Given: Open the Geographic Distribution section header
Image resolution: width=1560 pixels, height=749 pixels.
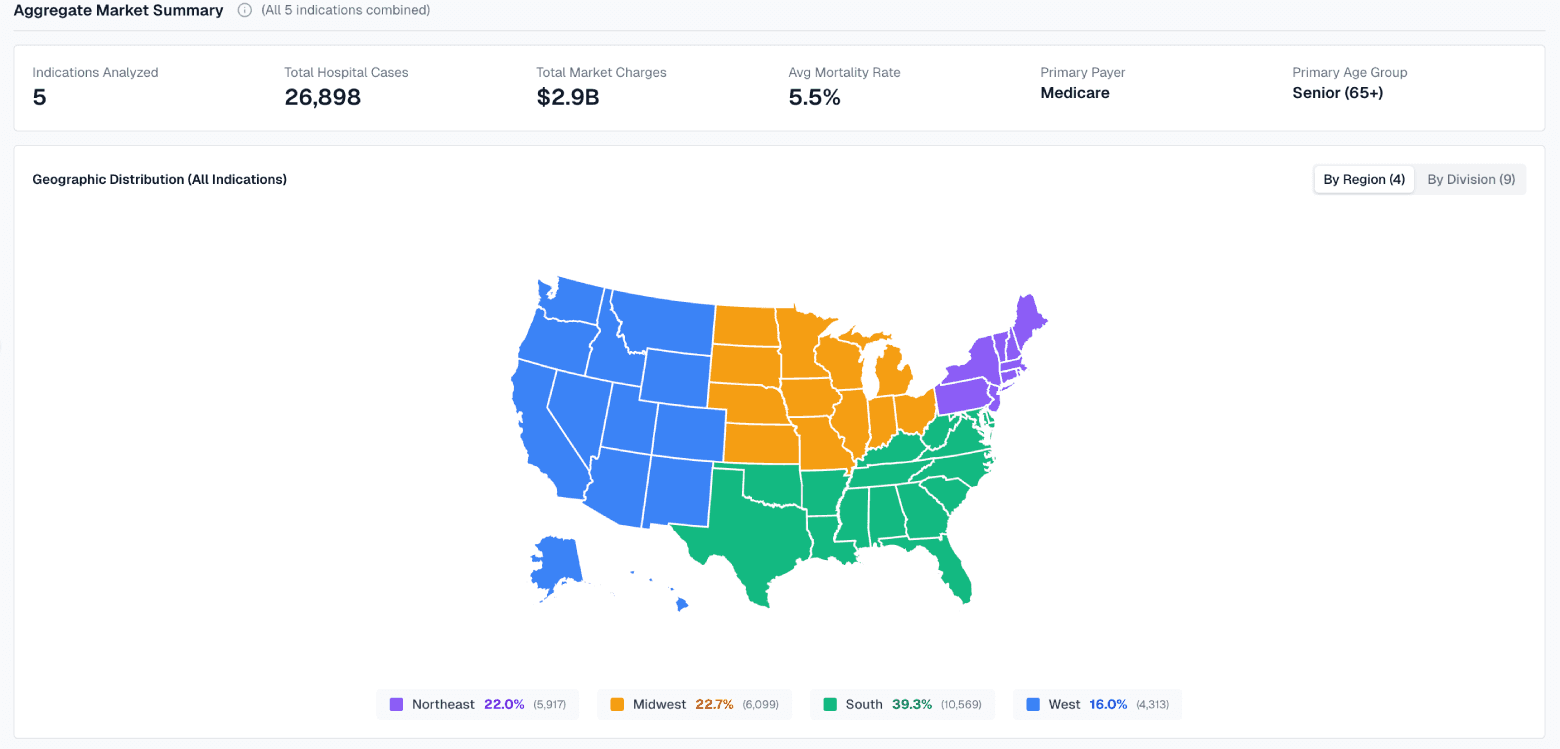Looking at the screenshot, I should [159, 179].
